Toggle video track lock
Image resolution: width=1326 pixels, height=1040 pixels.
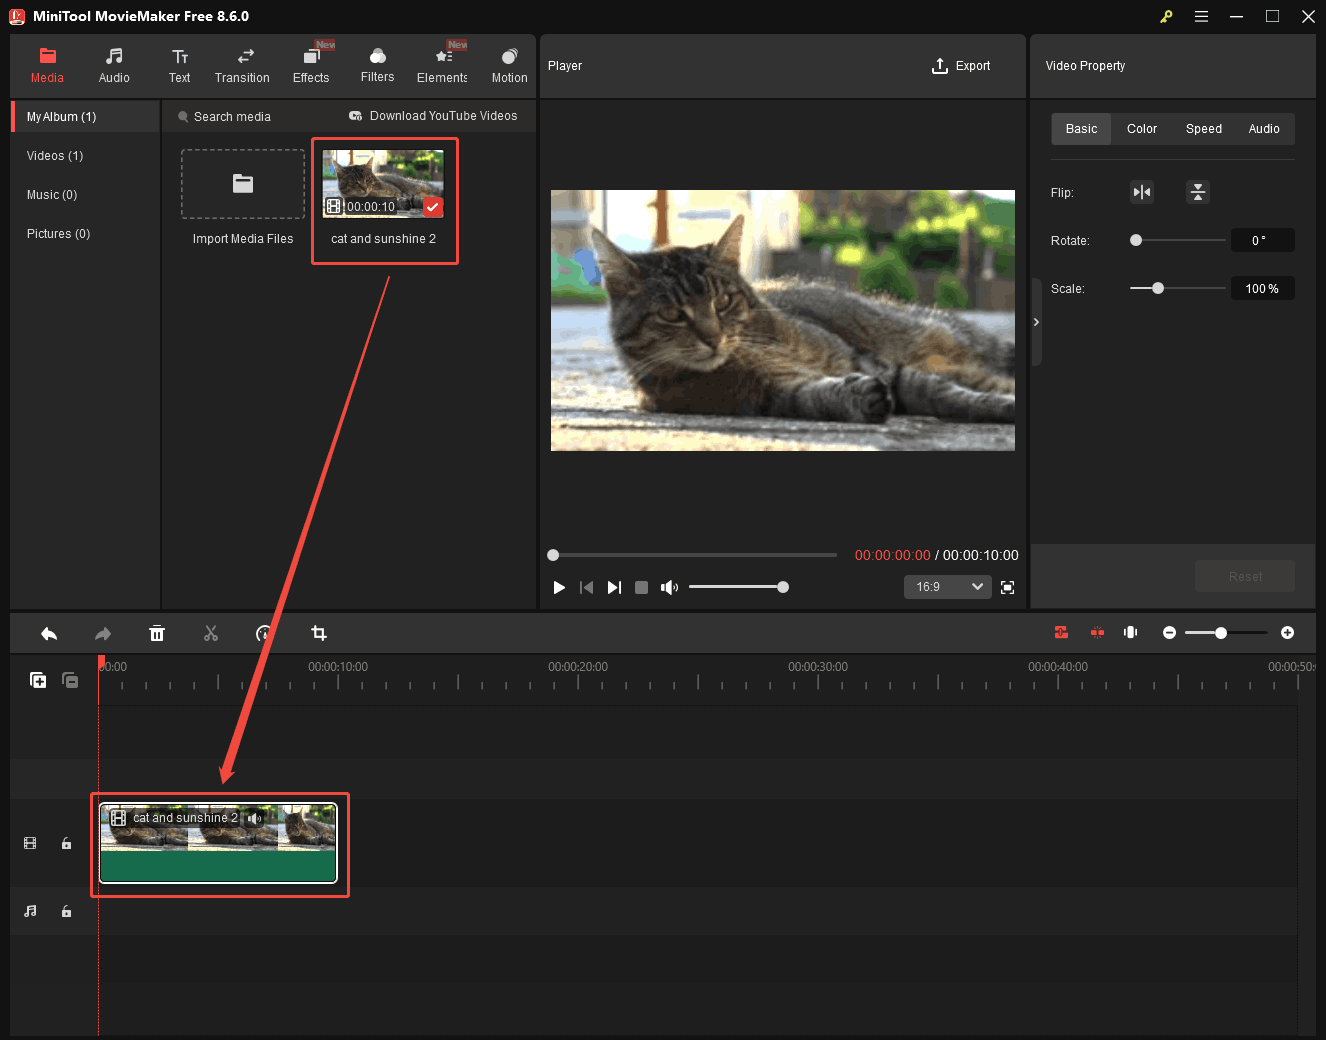66,843
